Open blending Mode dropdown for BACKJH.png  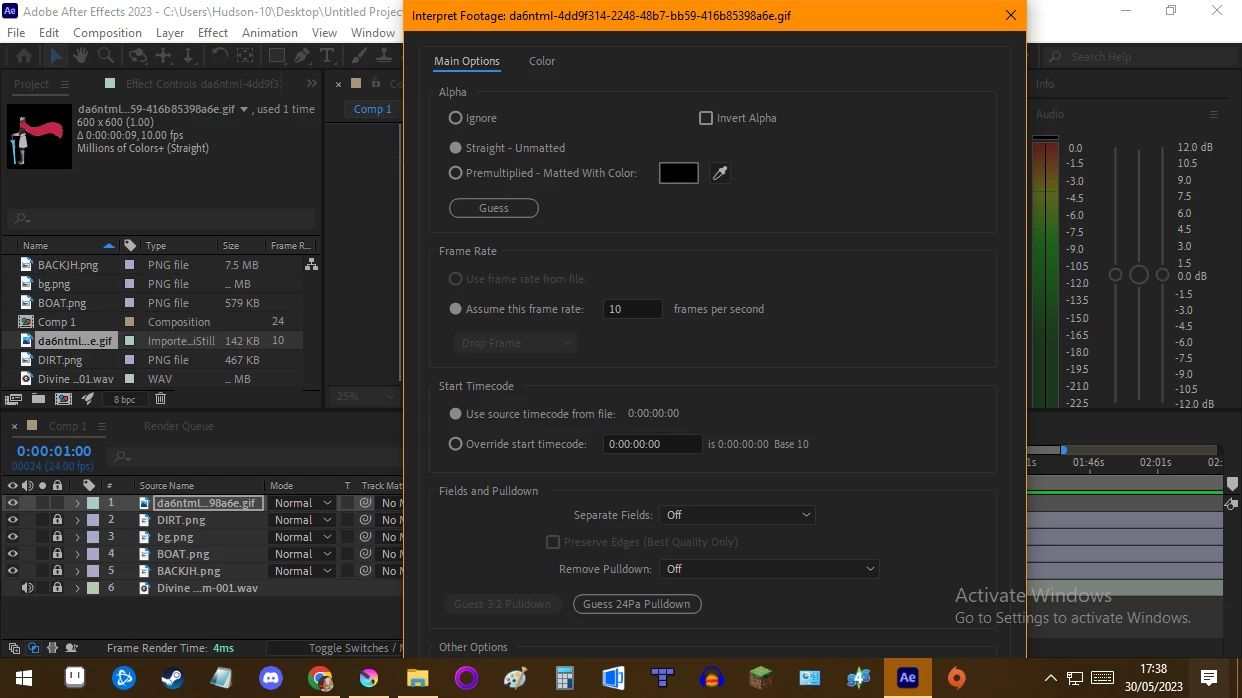click(302, 571)
